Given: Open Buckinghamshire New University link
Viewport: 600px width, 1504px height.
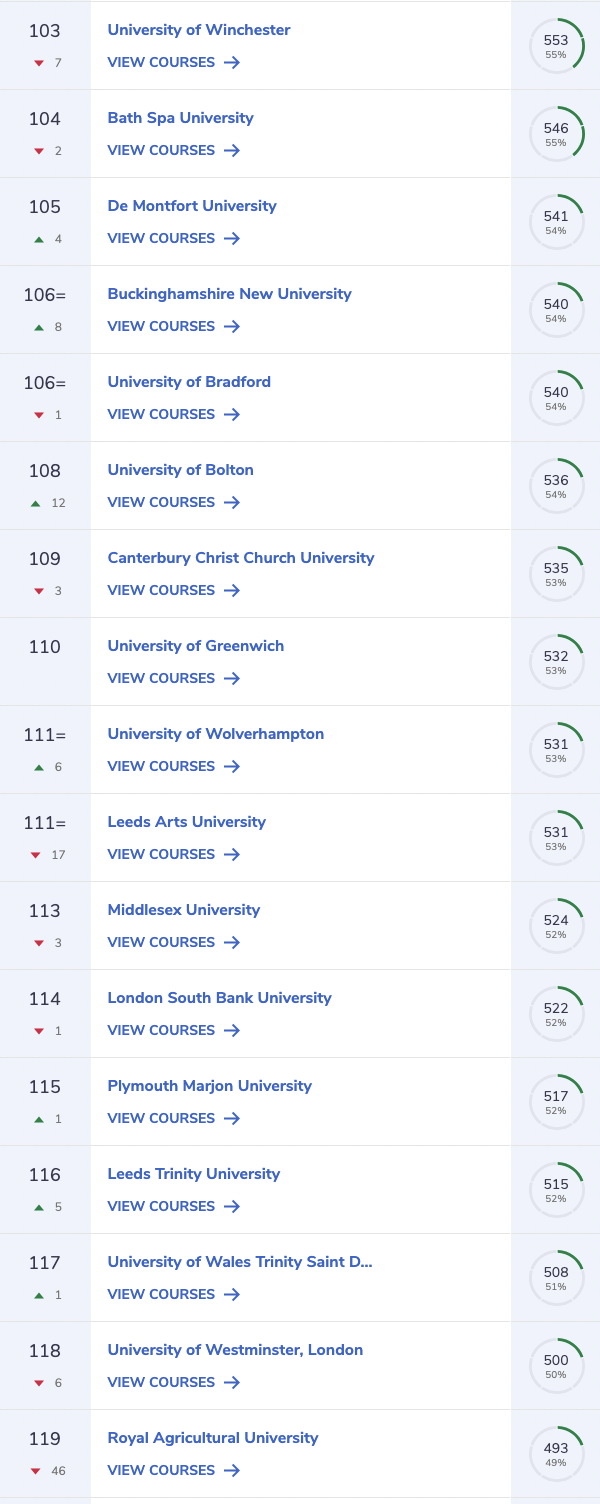Looking at the screenshot, I should 229,294.
